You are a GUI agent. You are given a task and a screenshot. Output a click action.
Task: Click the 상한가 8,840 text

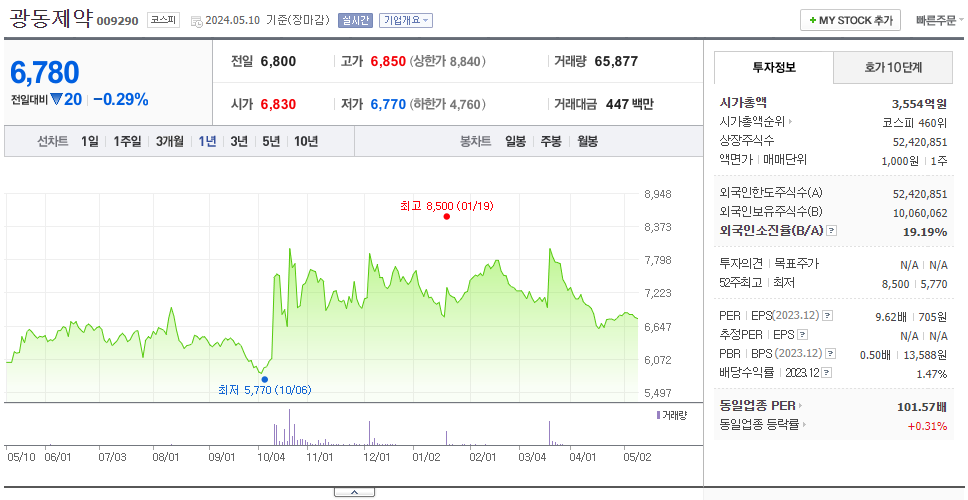click(448, 61)
